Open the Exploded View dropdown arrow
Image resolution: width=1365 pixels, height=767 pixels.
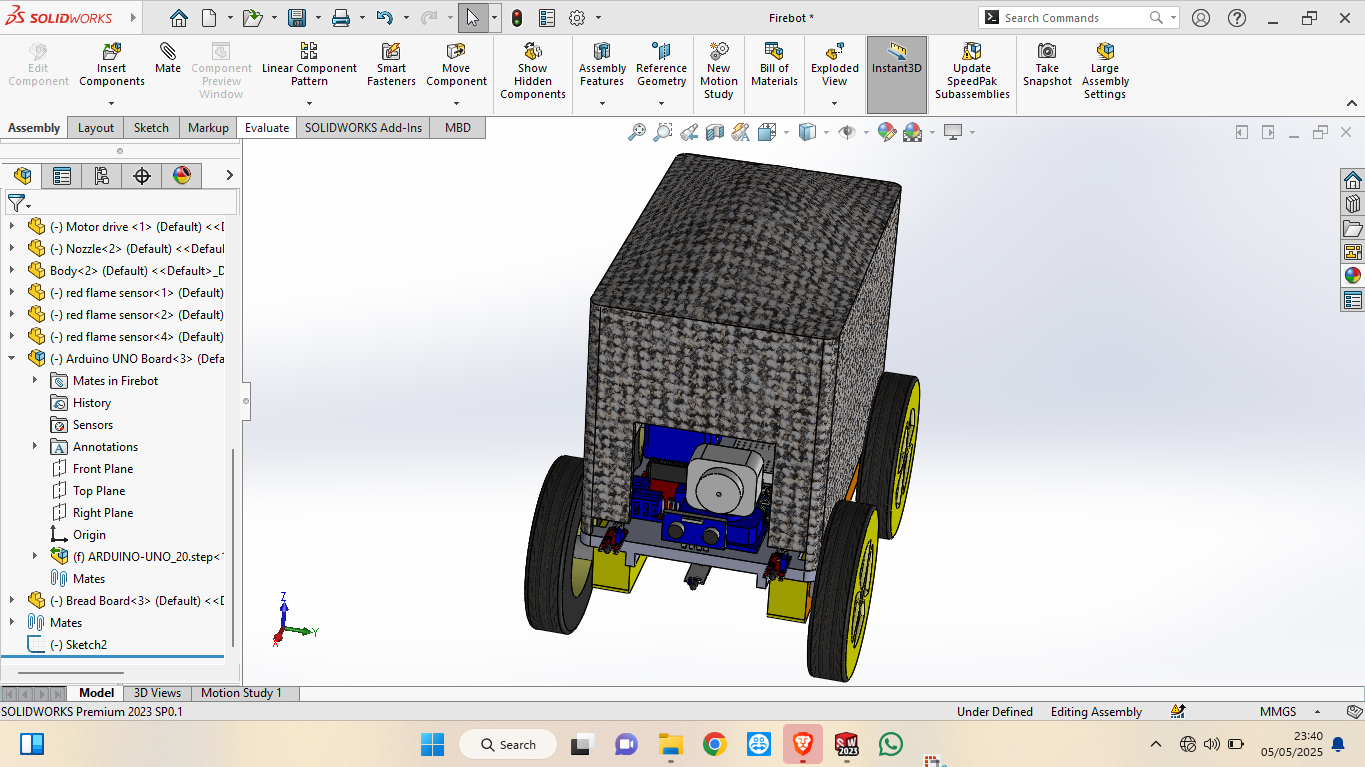tap(835, 103)
